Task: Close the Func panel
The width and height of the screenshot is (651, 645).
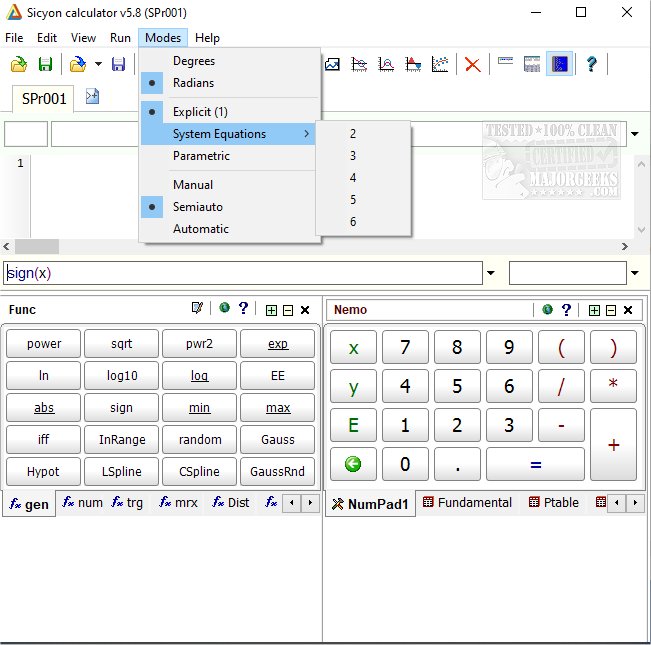Action: coord(305,310)
